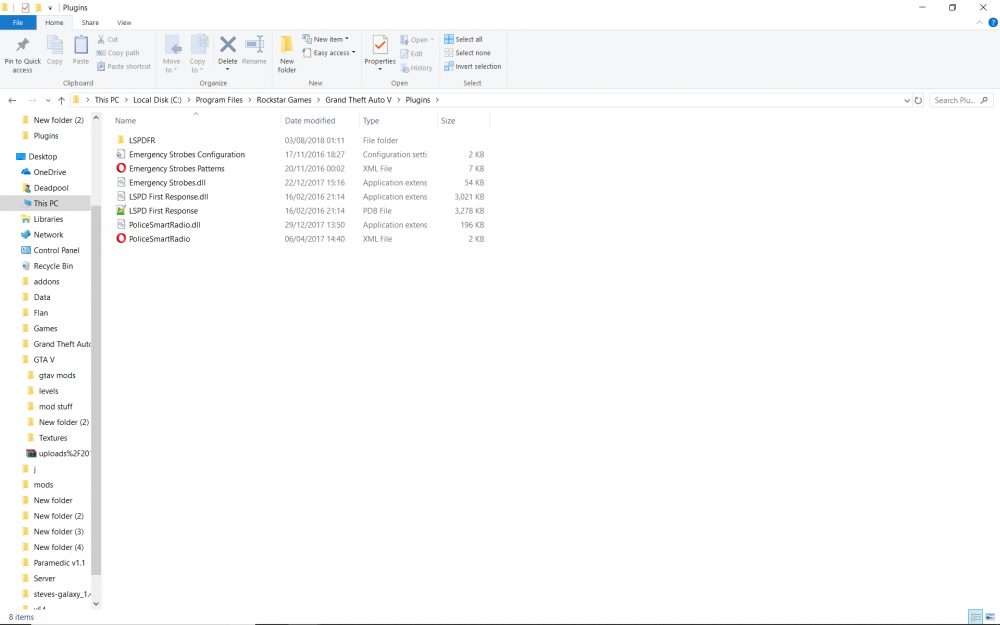Viewport: 1000px width, 625px height.
Task: Create a New folder from ribbon
Action: [287, 54]
